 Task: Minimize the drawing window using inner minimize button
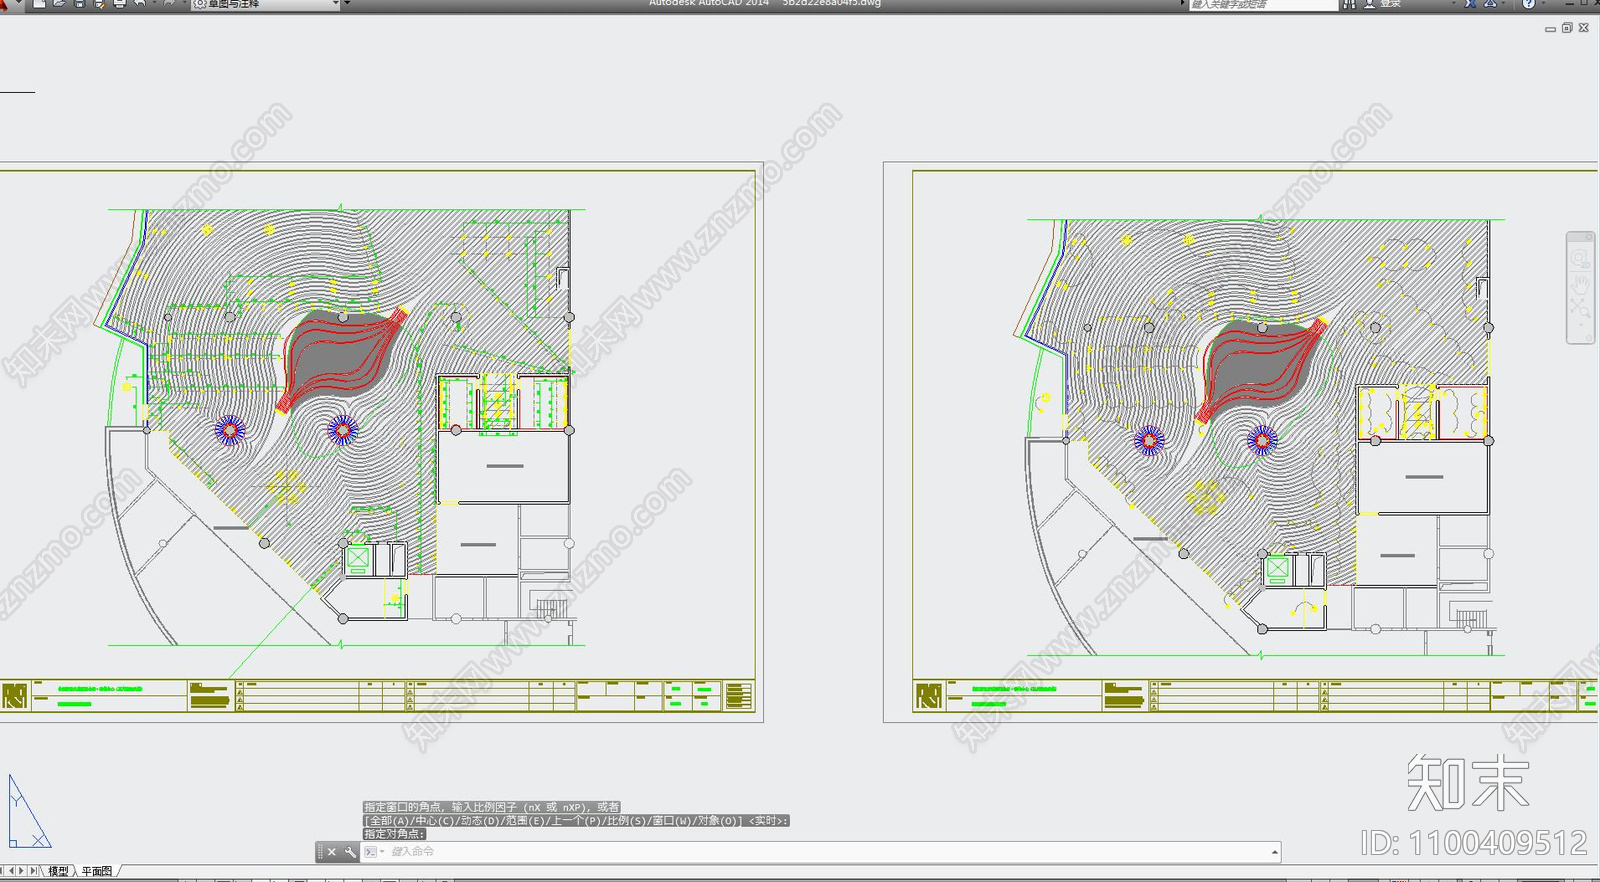pos(1550,29)
